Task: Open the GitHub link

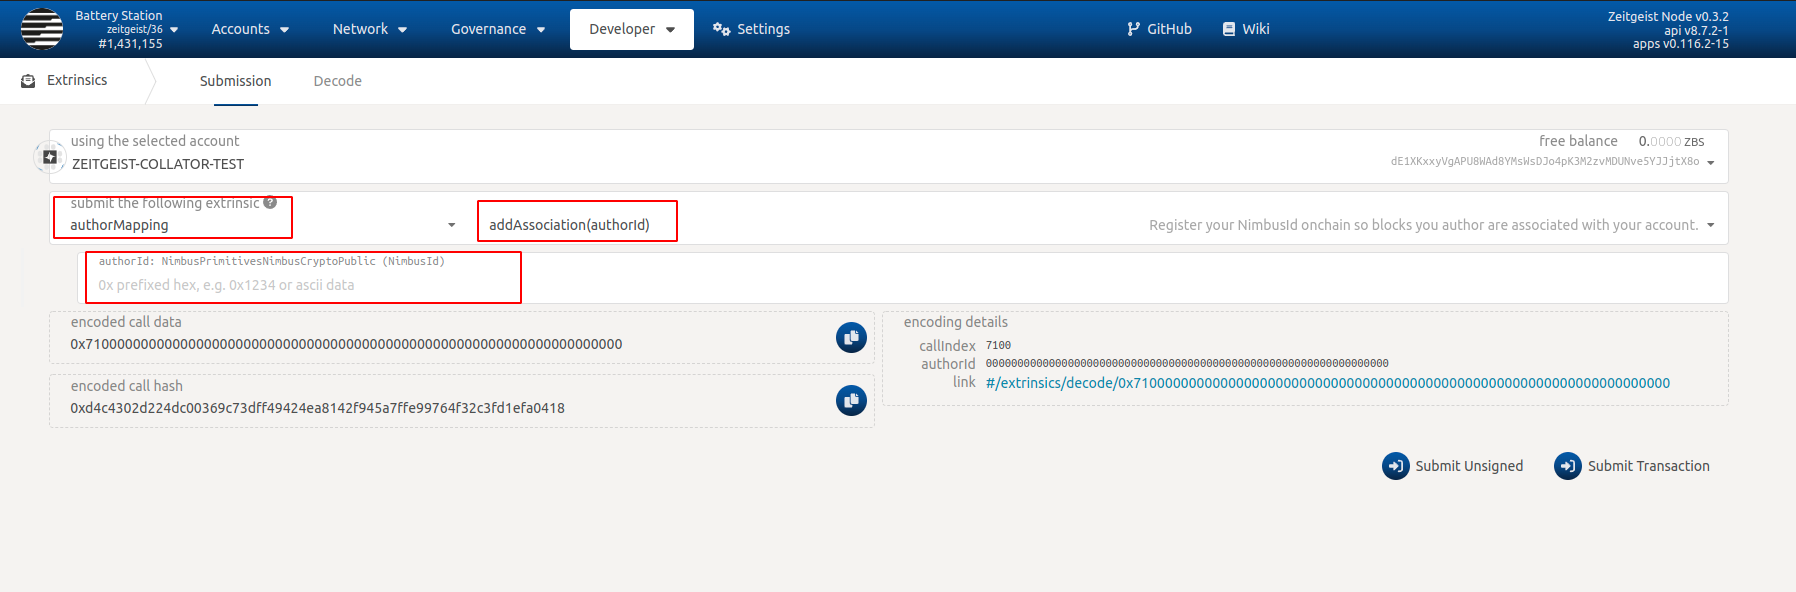Action: click(x=1159, y=29)
